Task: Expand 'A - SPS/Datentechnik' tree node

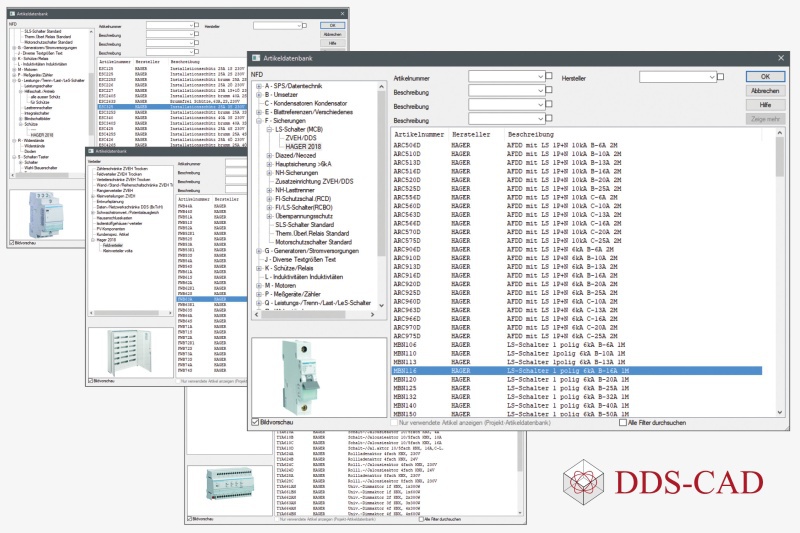Action: (x=259, y=86)
